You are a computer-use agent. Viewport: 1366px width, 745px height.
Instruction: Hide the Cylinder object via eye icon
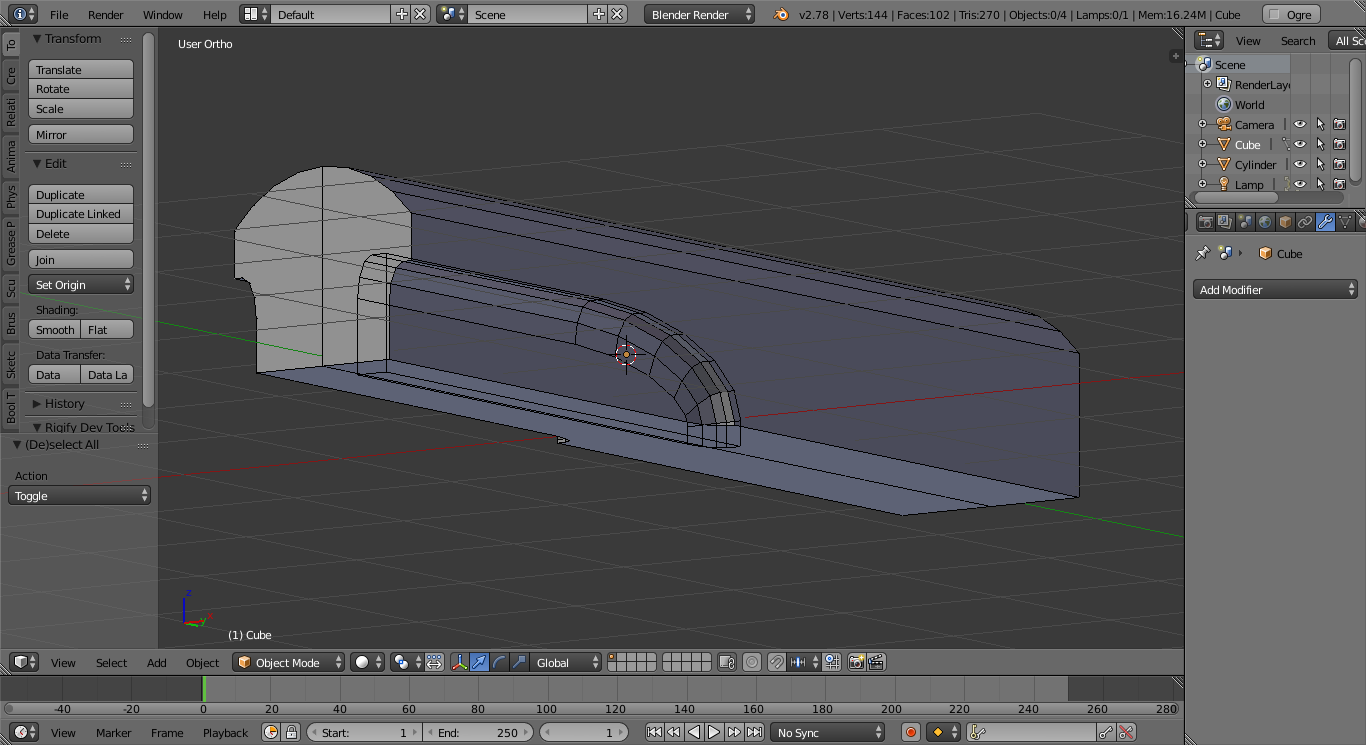coord(1300,165)
